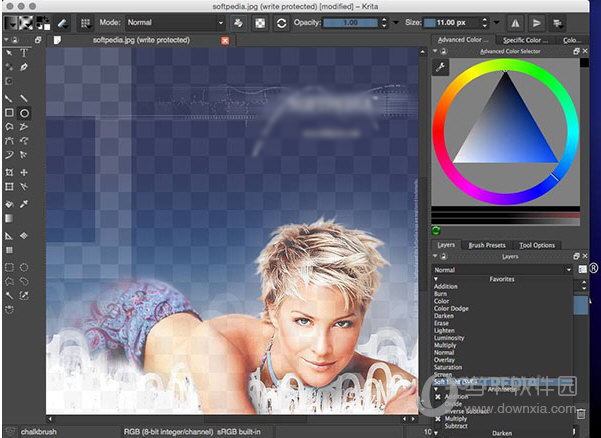Select the straight Line tool
Image resolution: width=601 pixels, height=438 pixels.
24,99
